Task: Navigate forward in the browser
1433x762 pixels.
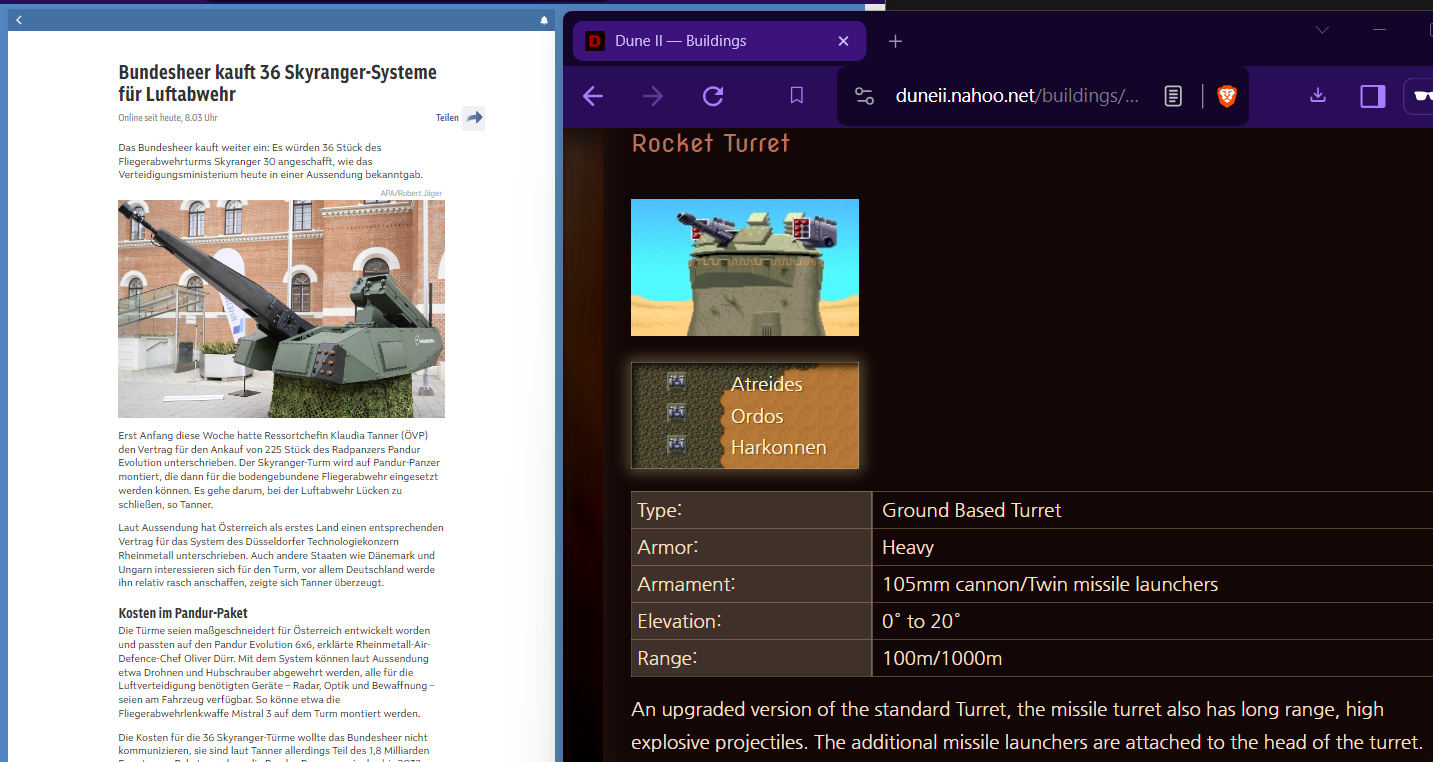Action: click(653, 96)
